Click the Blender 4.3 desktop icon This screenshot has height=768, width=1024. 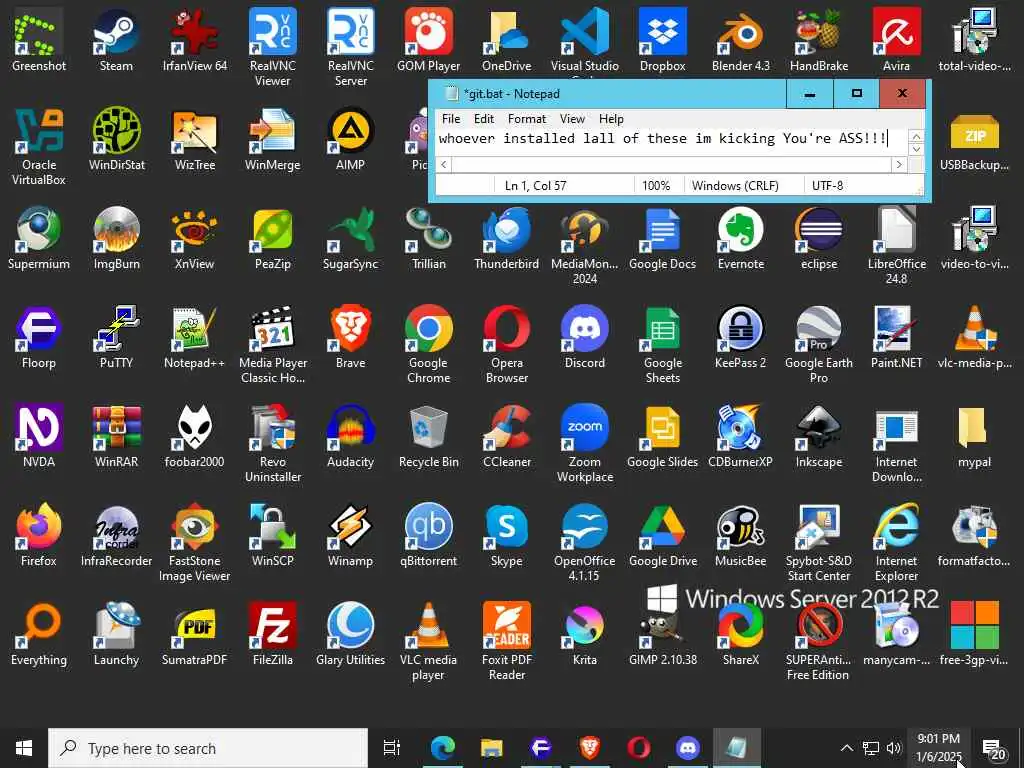point(741,39)
